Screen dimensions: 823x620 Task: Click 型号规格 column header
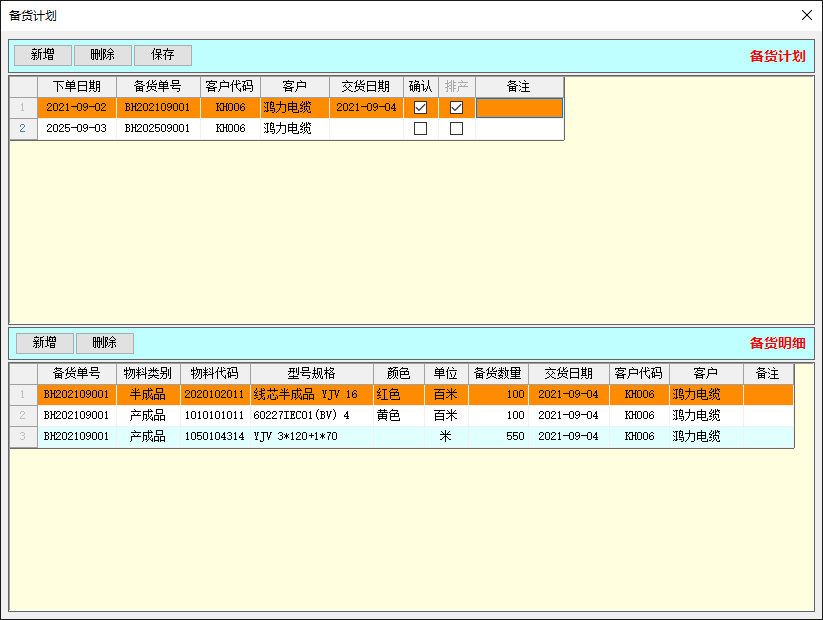(310, 373)
